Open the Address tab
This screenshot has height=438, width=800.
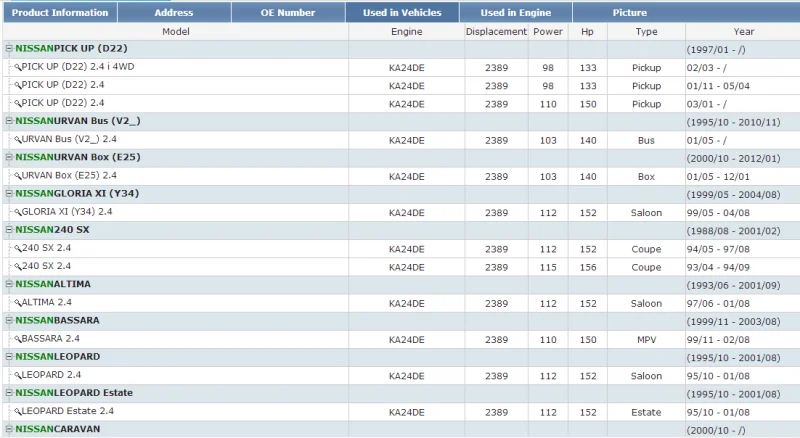pyautogui.click(x=174, y=13)
